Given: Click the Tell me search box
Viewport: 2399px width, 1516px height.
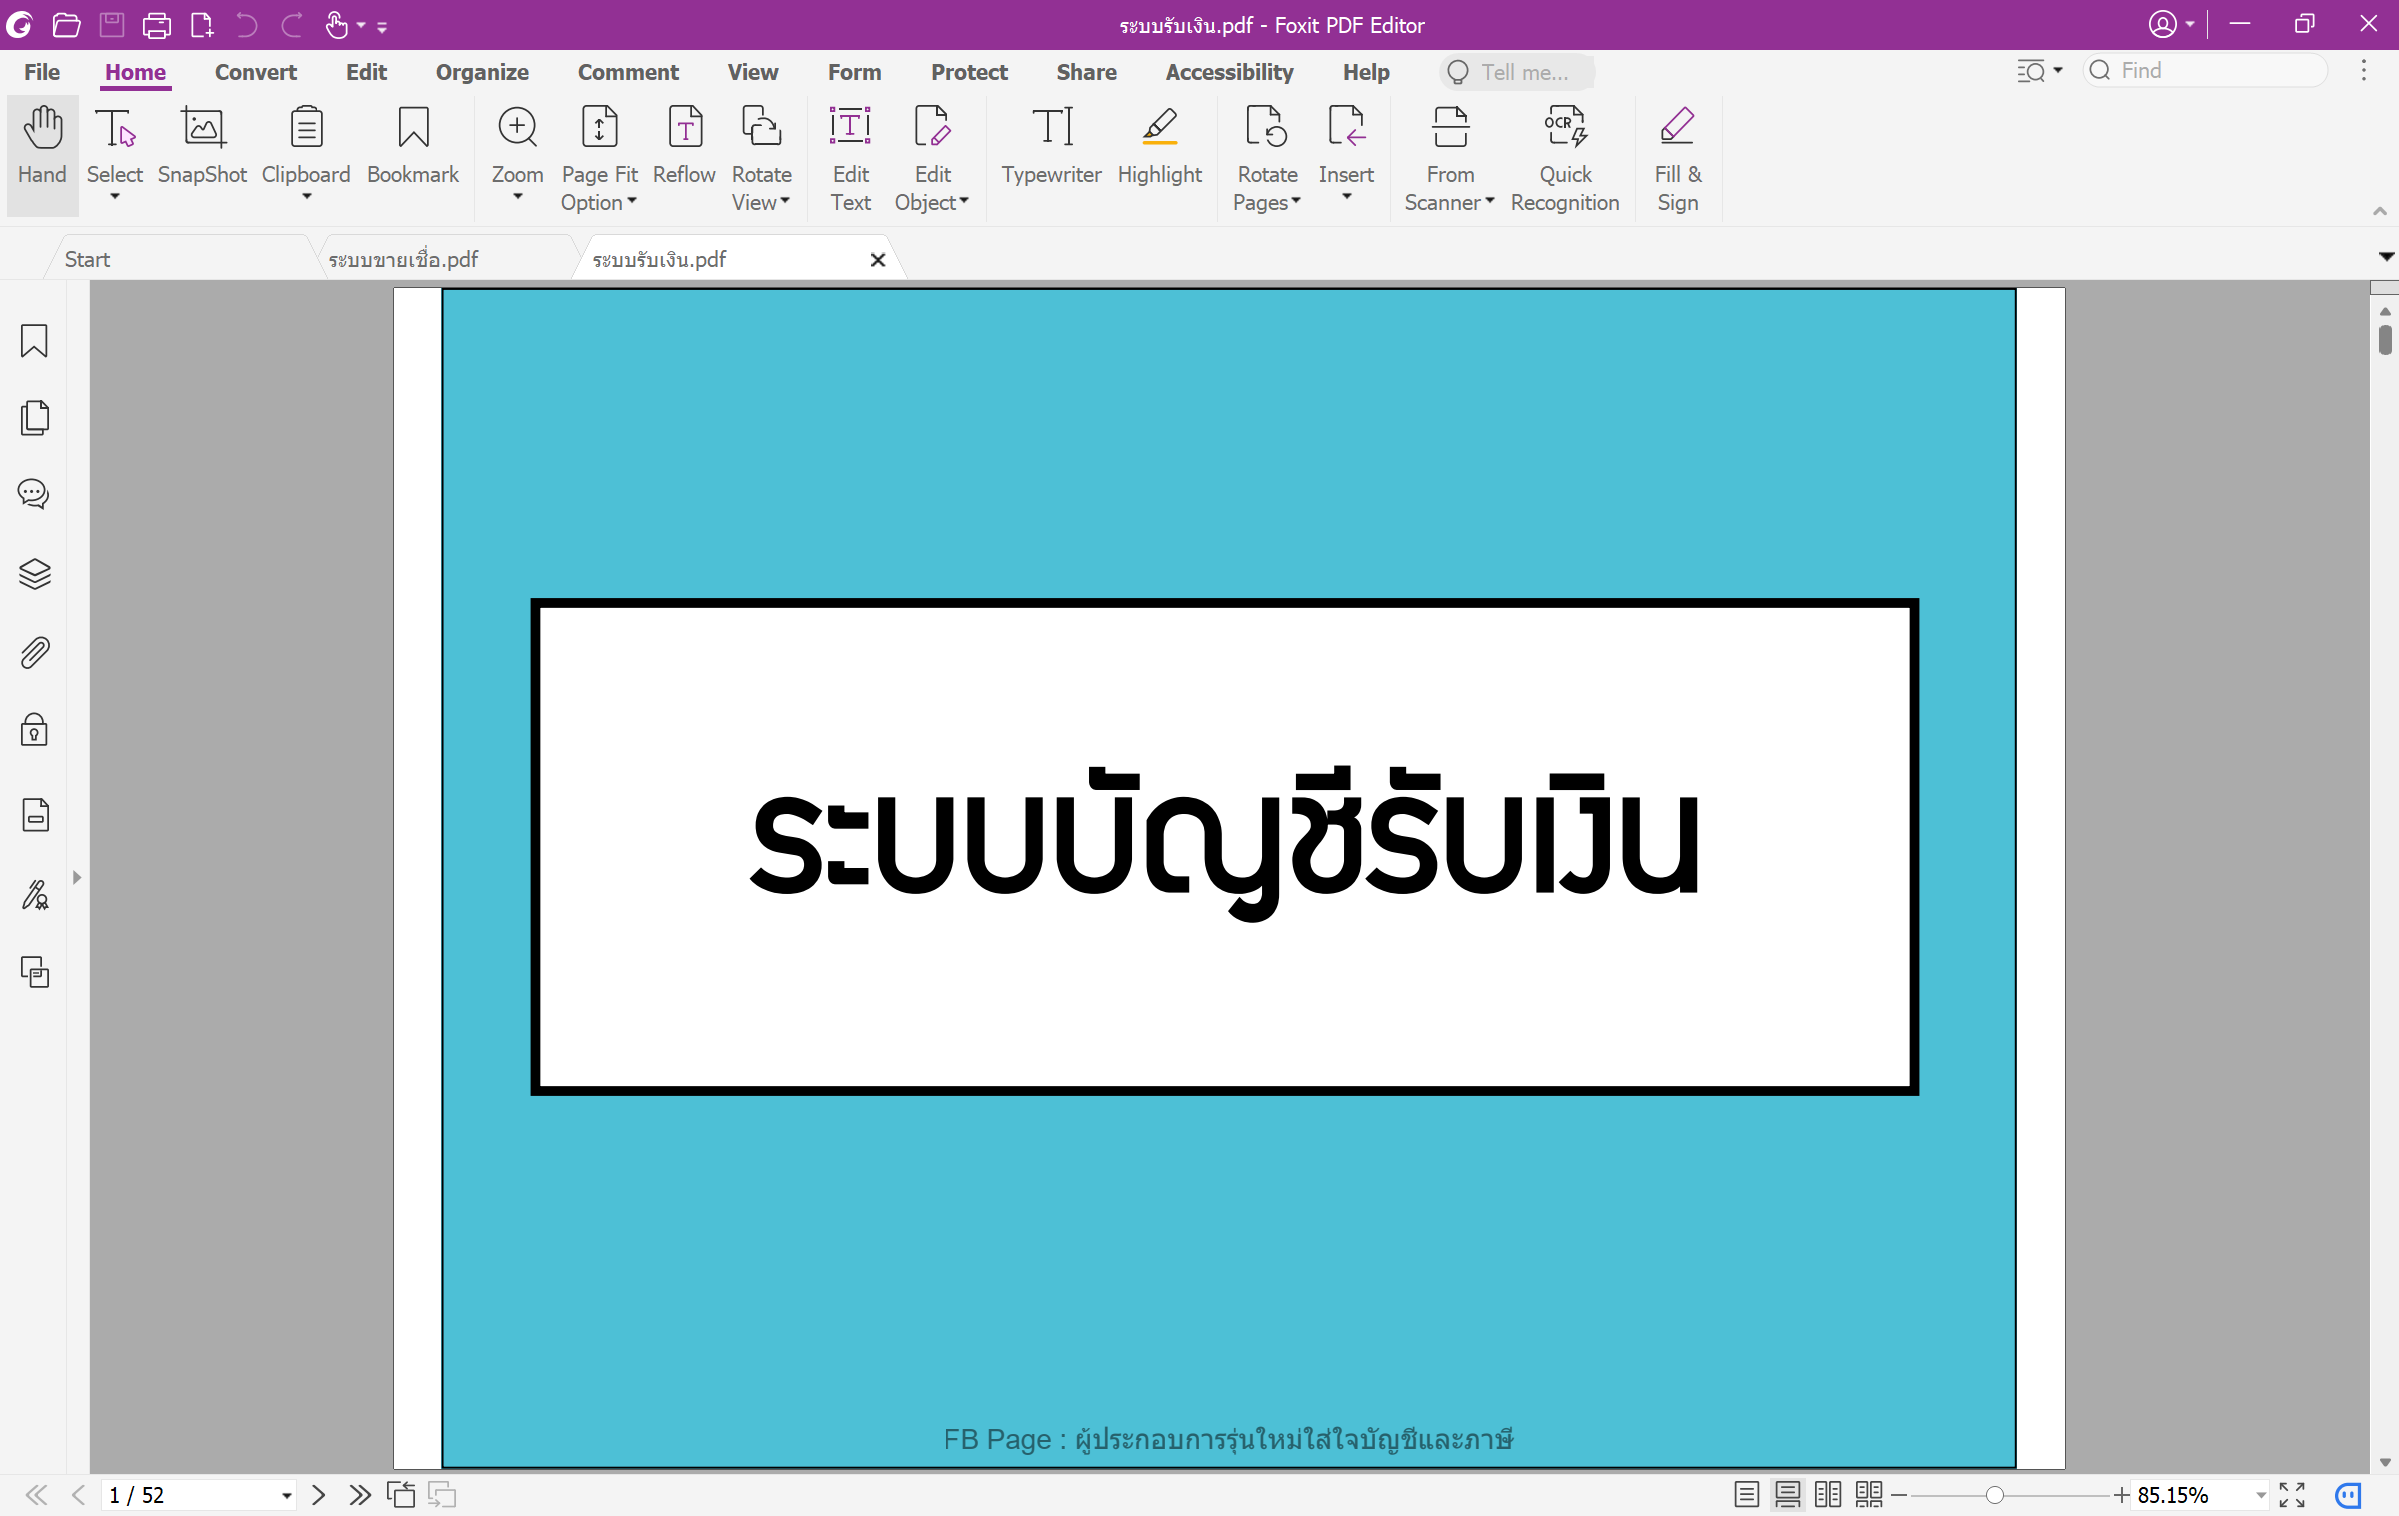Looking at the screenshot, I should 1517,72.
